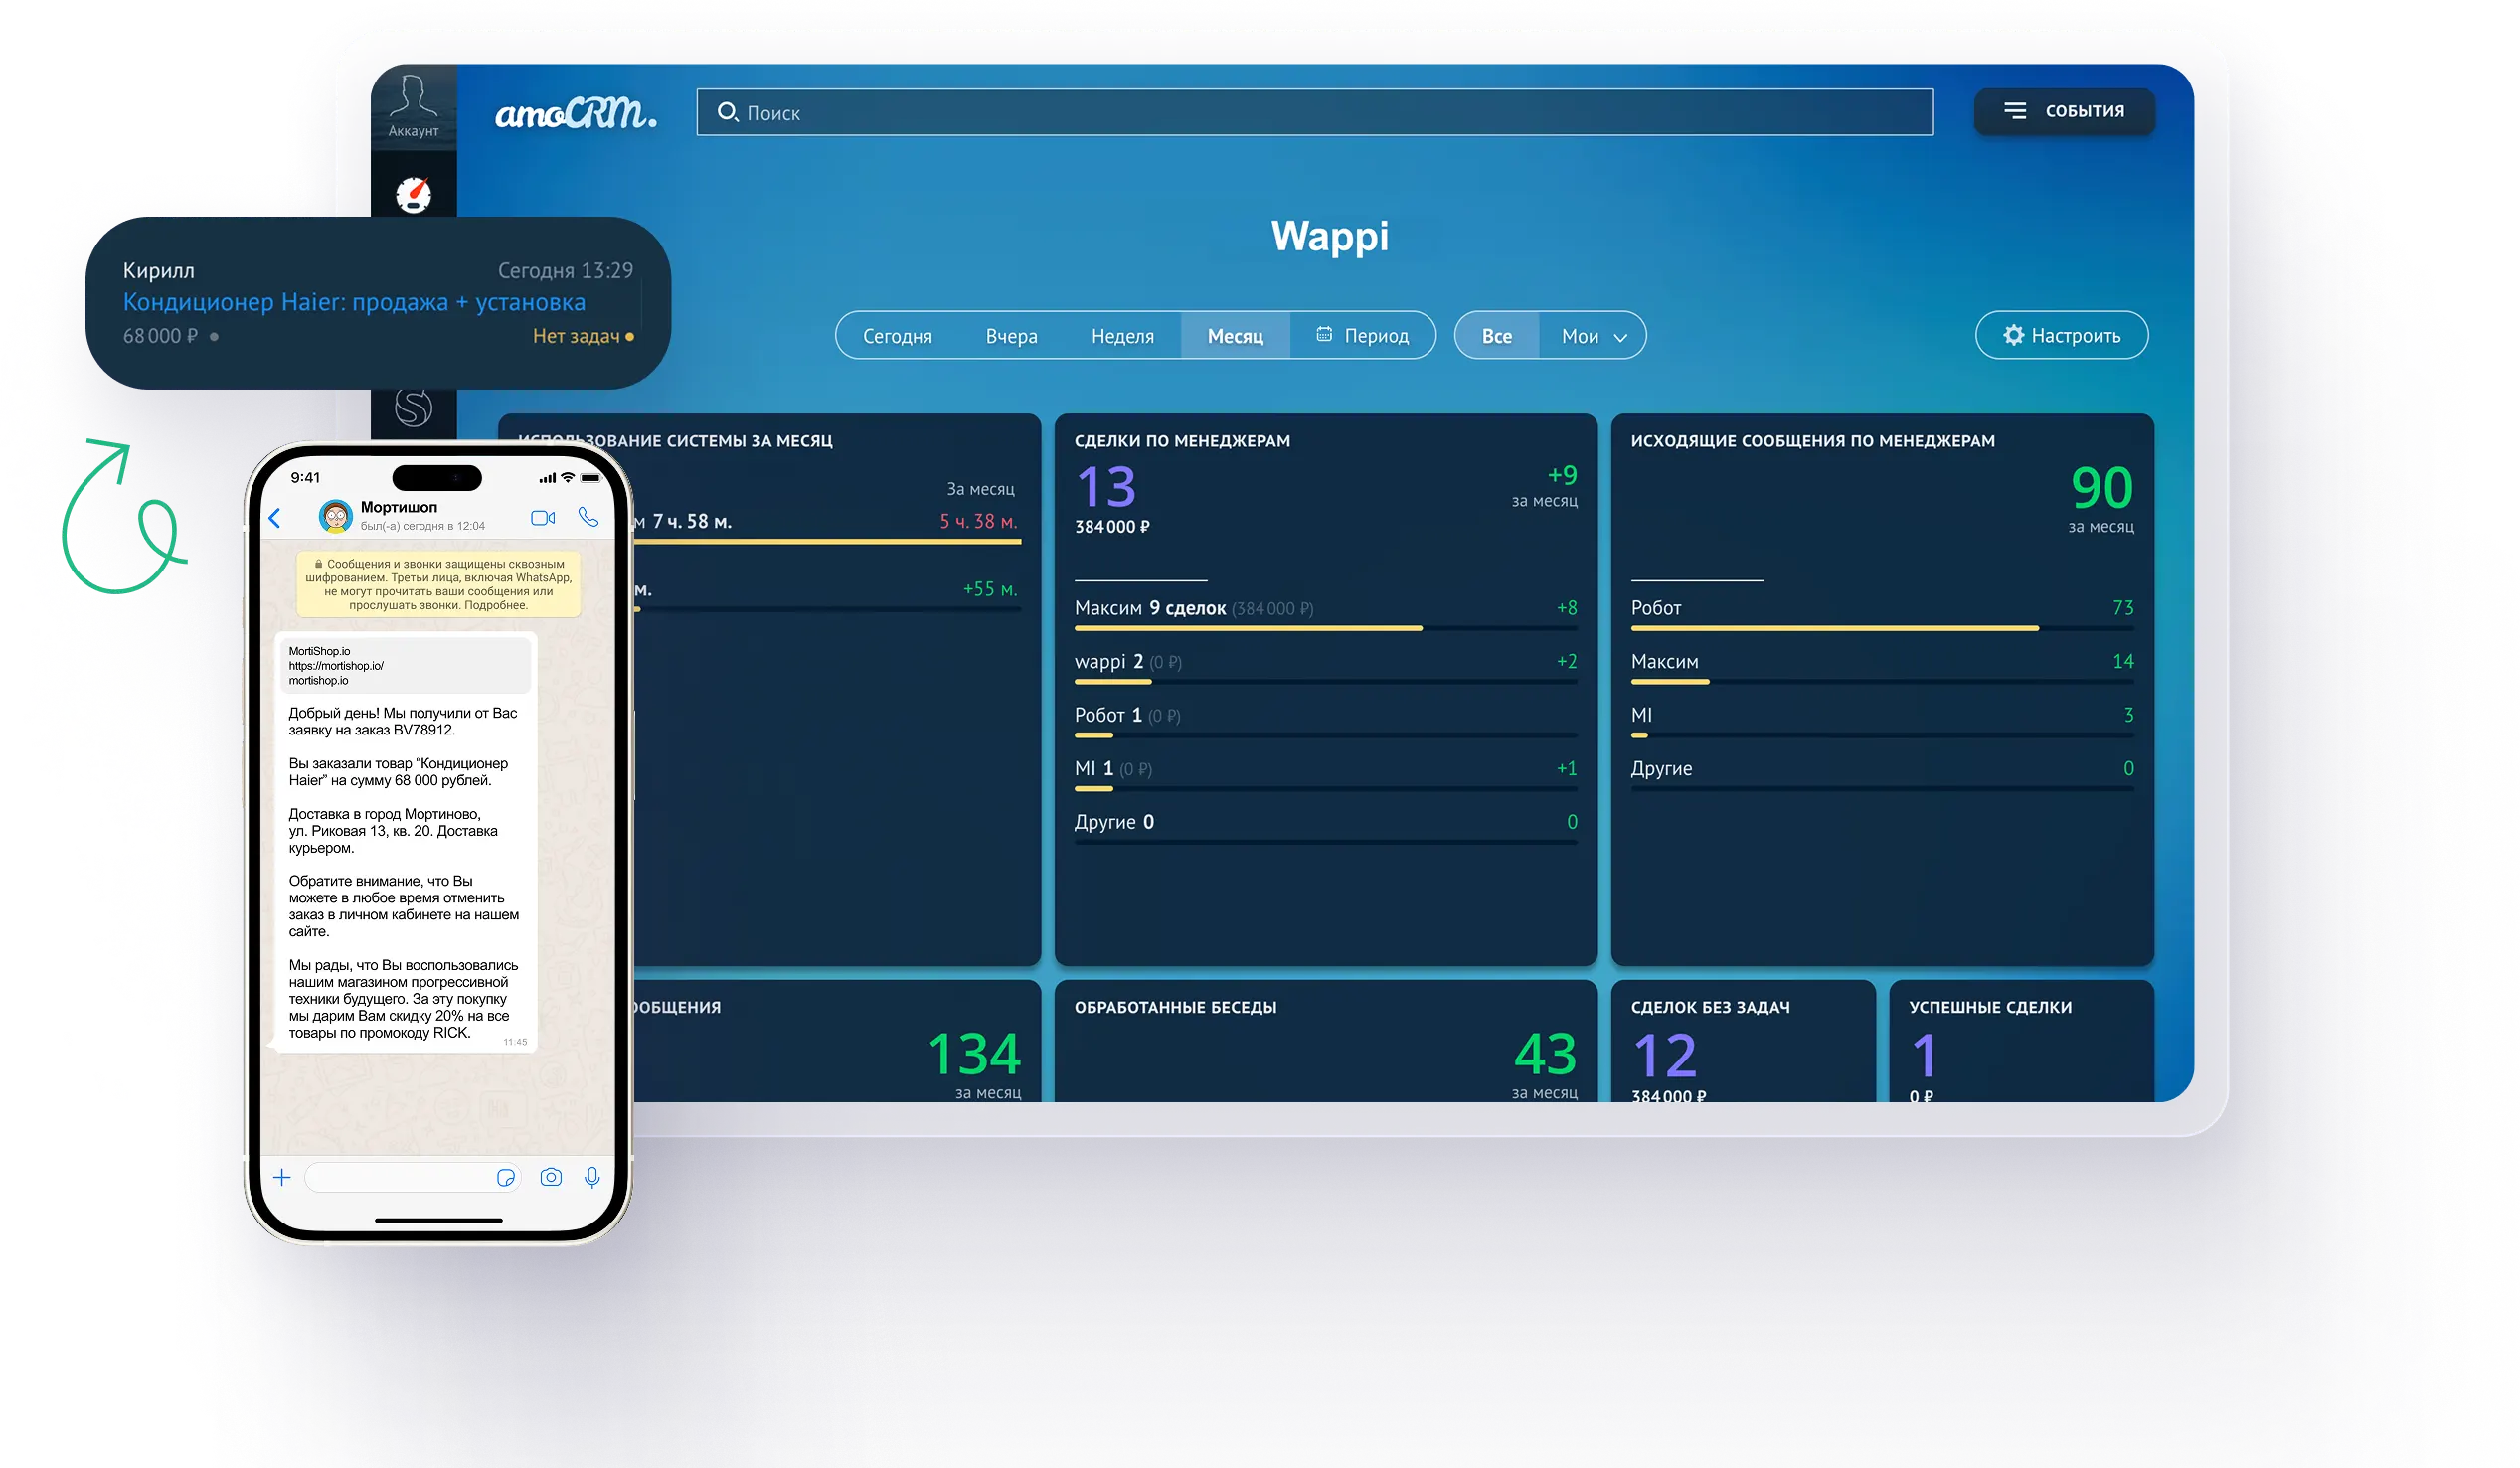The image size is (2520, 1468).
Task: Click the 90 outgoing messages total
Action: [2101, 487]
